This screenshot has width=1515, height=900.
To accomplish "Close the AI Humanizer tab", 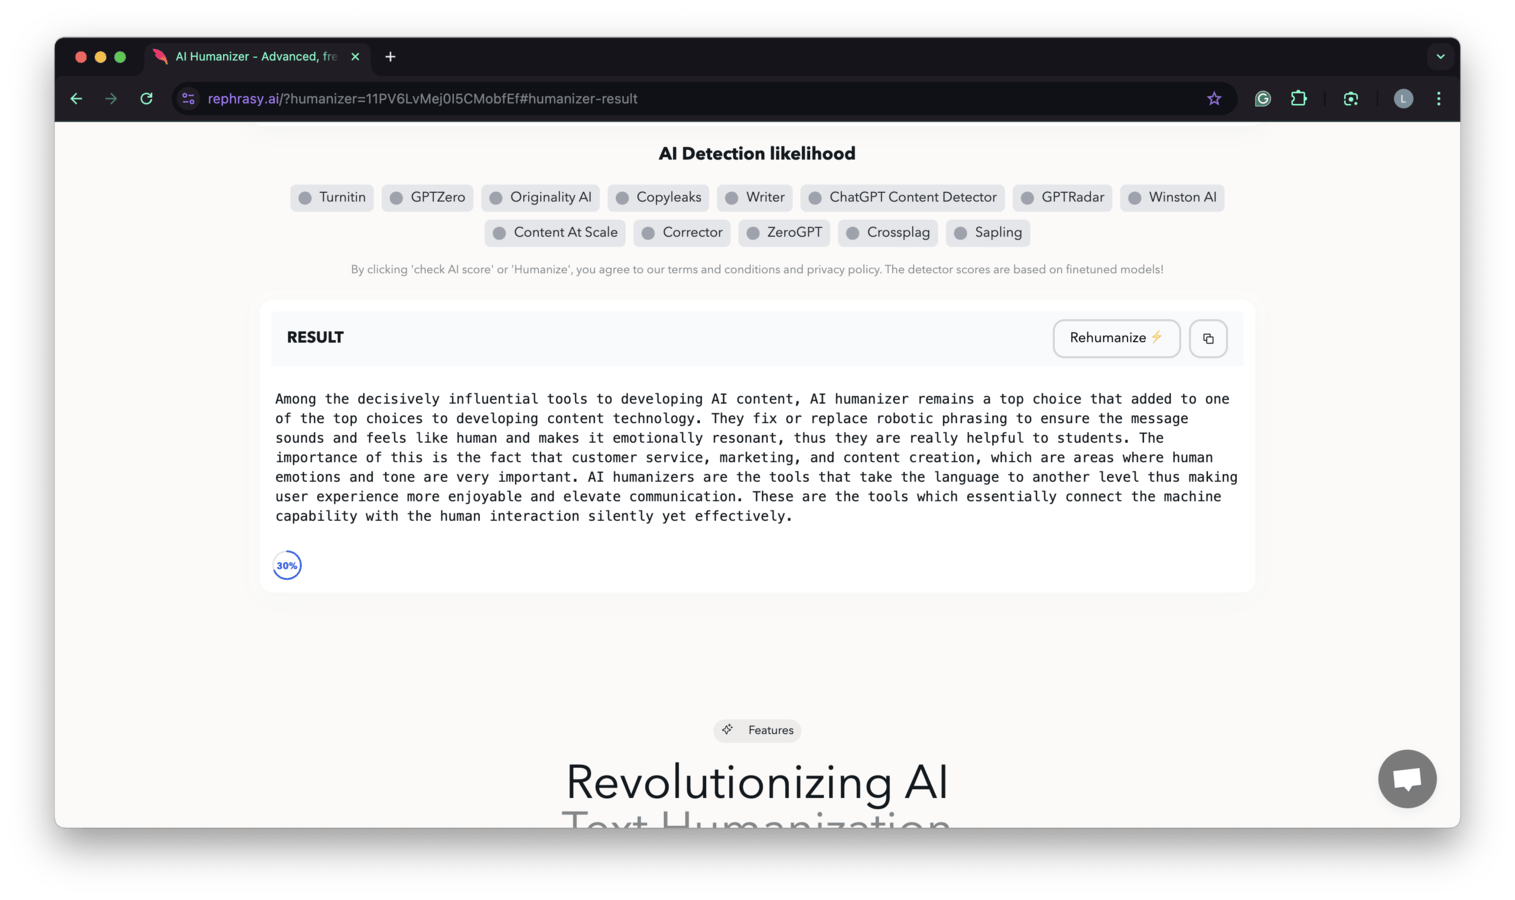I will 355,57.
